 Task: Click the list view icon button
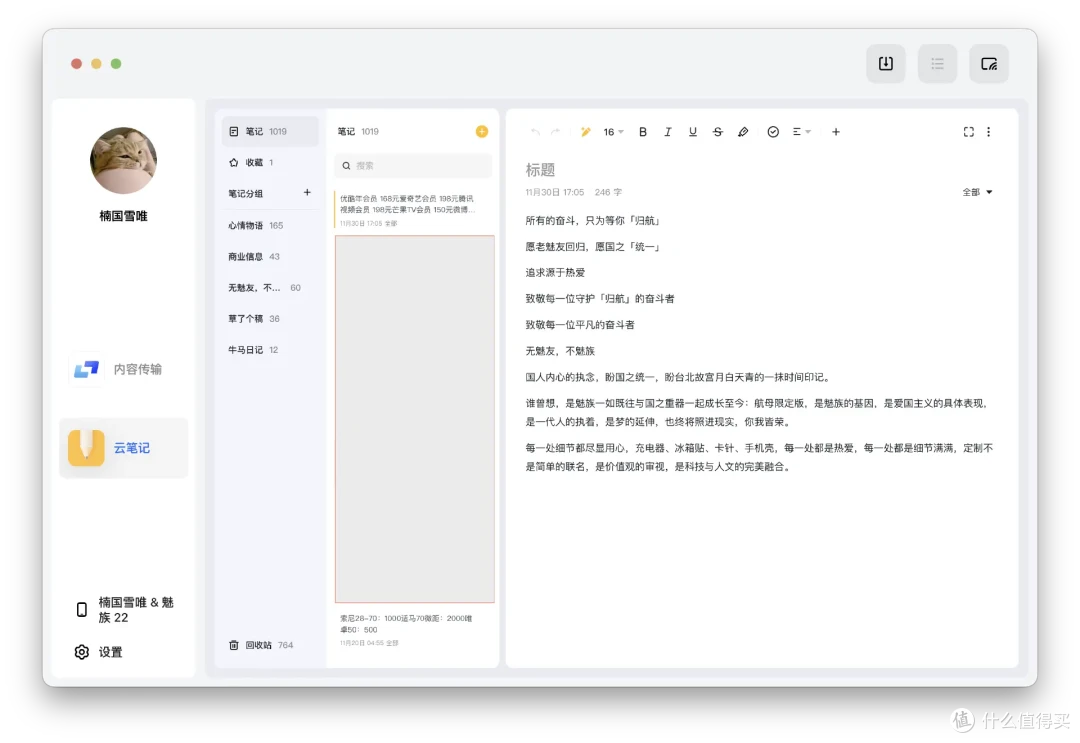937,63
